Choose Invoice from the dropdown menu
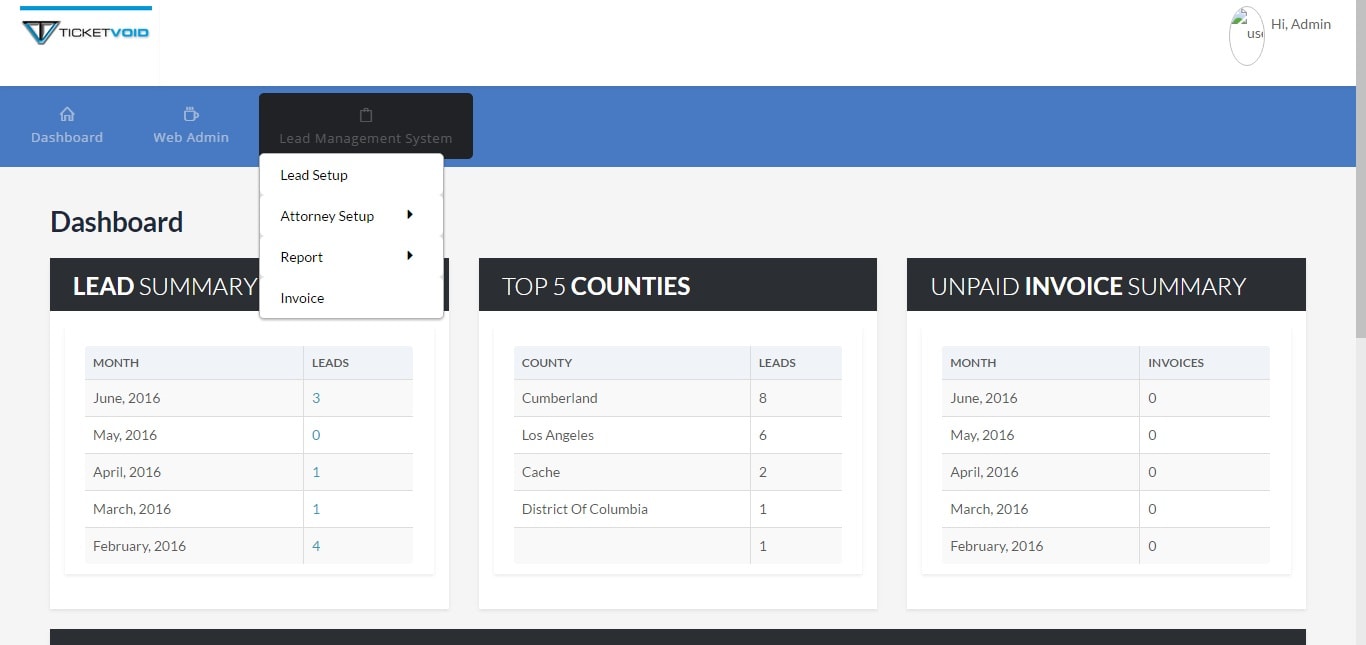Viewport: 1366px width, 645px height. click(302, 298)
